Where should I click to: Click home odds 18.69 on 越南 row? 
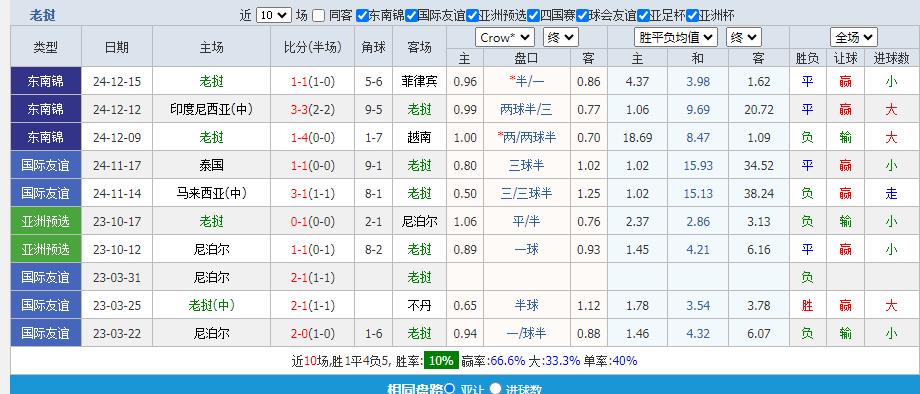click(x=637, y=138)
